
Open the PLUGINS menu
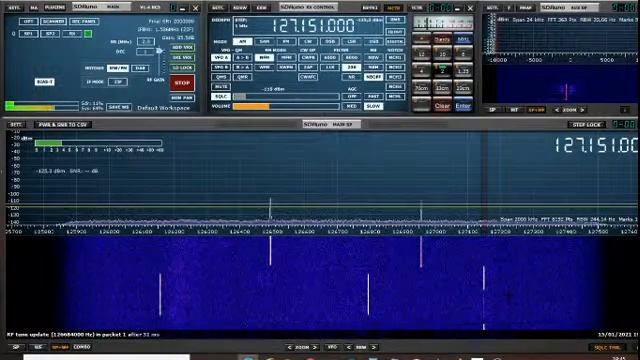coord(55,8)
